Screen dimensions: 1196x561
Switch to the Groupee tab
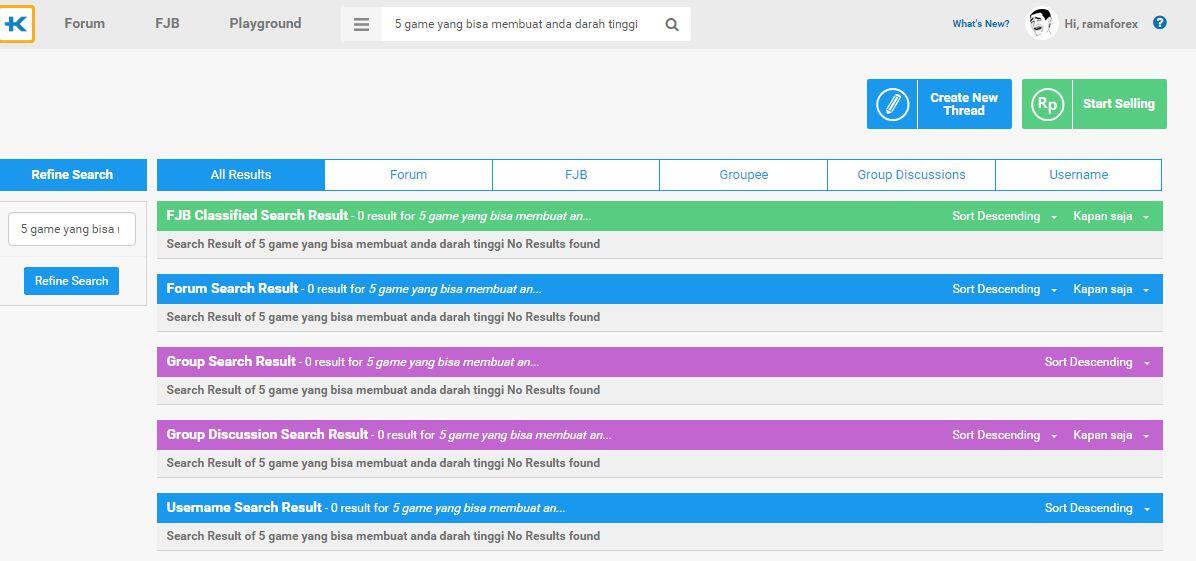[x=744, y=175]
